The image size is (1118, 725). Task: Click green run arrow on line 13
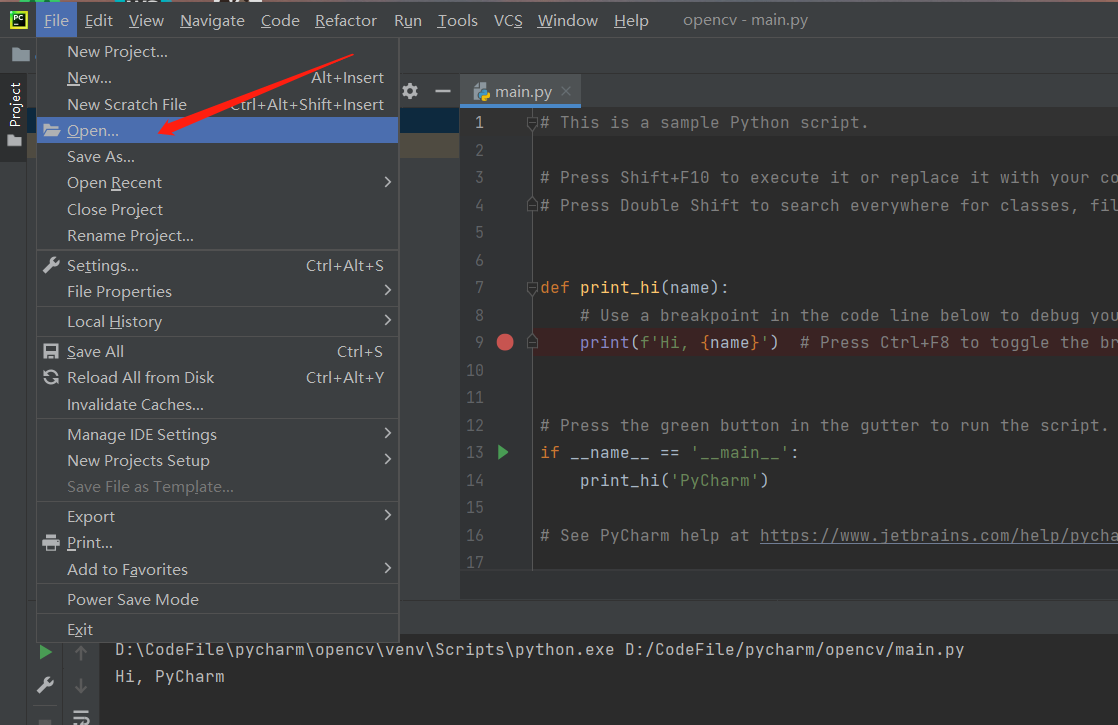click(503, 452)
